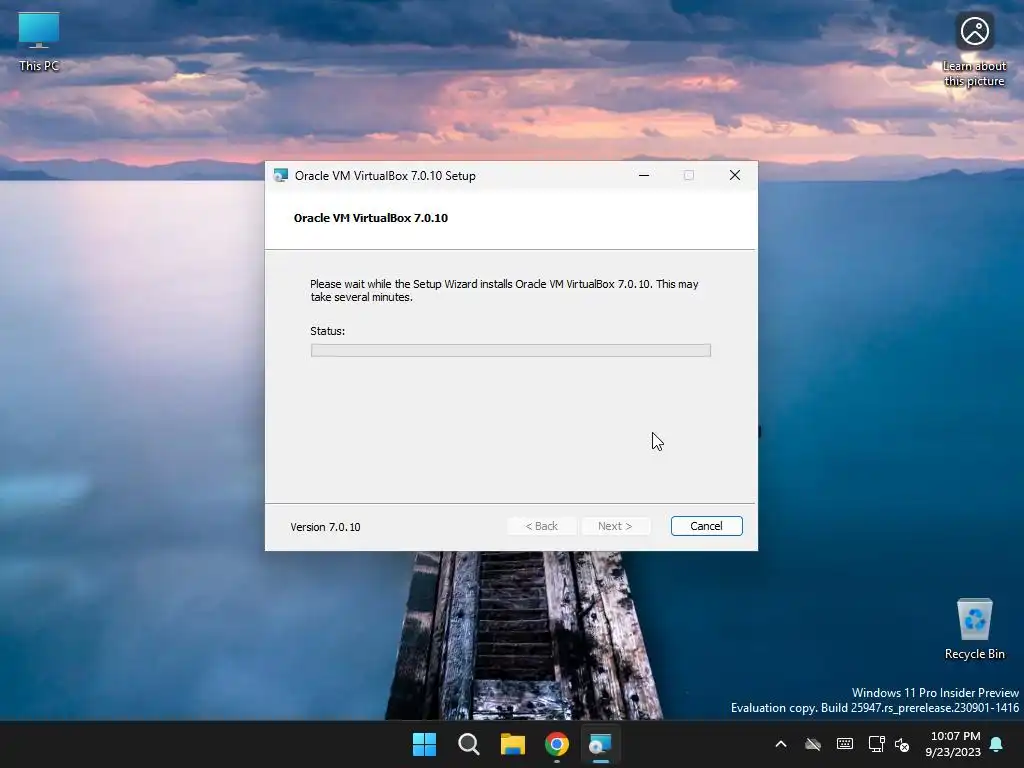Click the bold 'Oracle VM VirtualBox 7.0.10' heading
The width and height of the screenshot is (1024, 768).
pyautogui.click(x=371, y=218)
